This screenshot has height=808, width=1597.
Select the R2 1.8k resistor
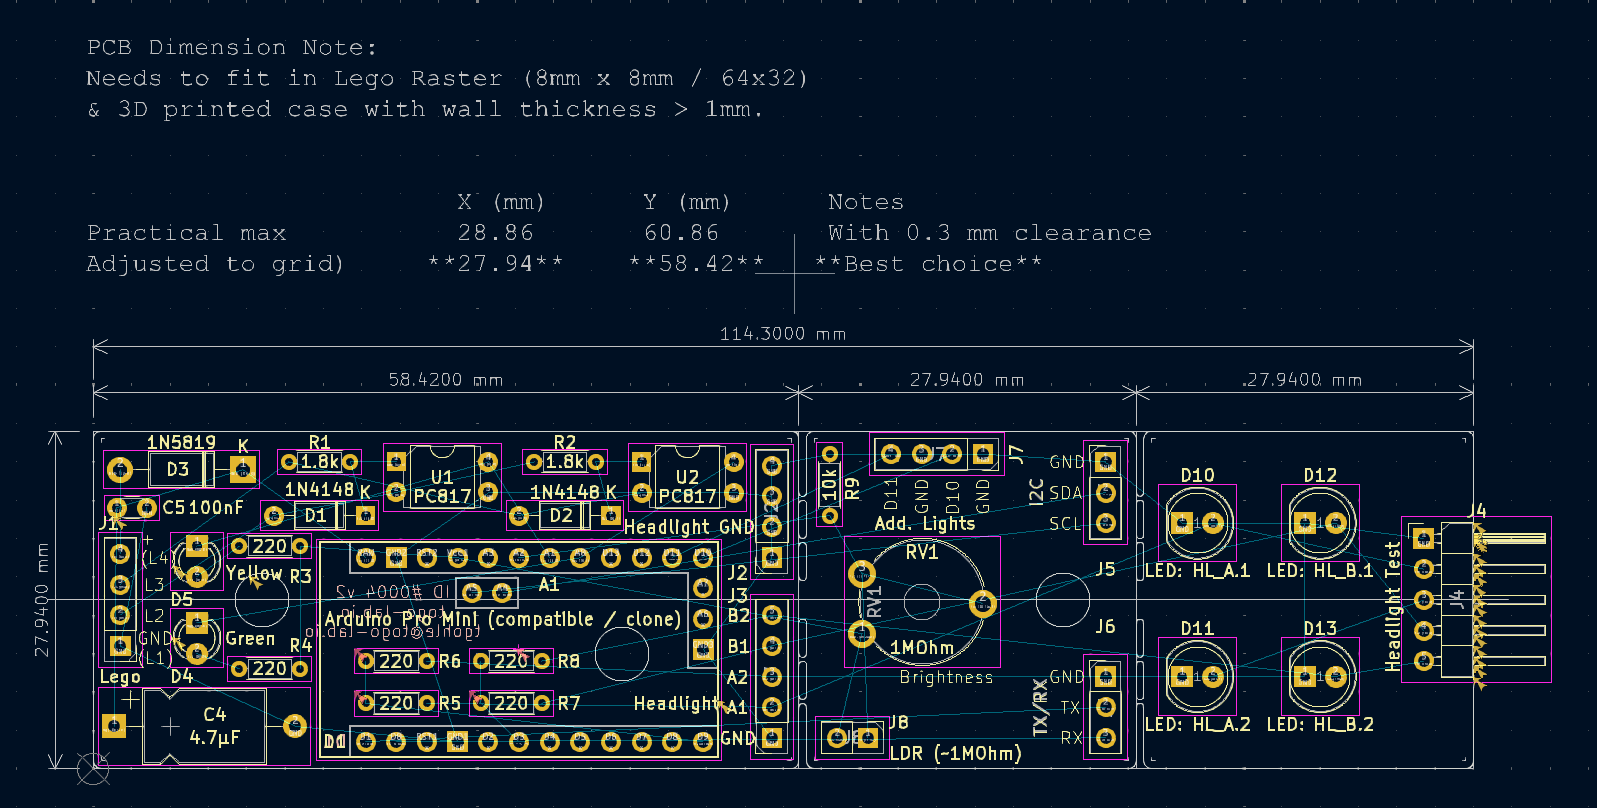point(565,462)
